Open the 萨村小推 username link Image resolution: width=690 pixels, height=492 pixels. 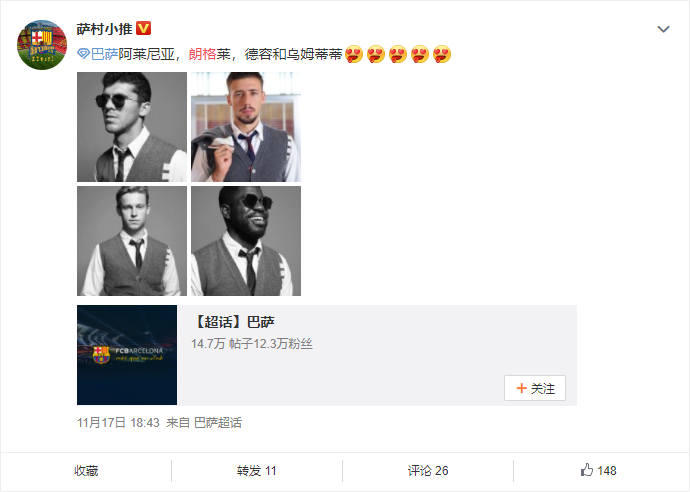coord(104,29)
